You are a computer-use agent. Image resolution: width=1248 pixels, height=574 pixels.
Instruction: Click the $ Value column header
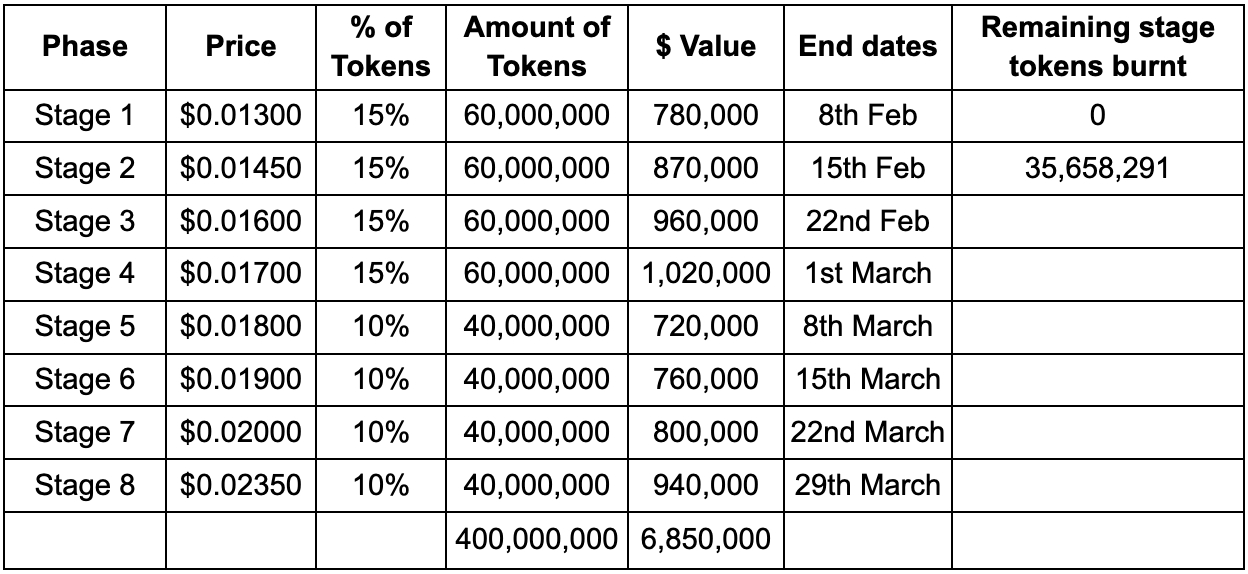point(706,46)
